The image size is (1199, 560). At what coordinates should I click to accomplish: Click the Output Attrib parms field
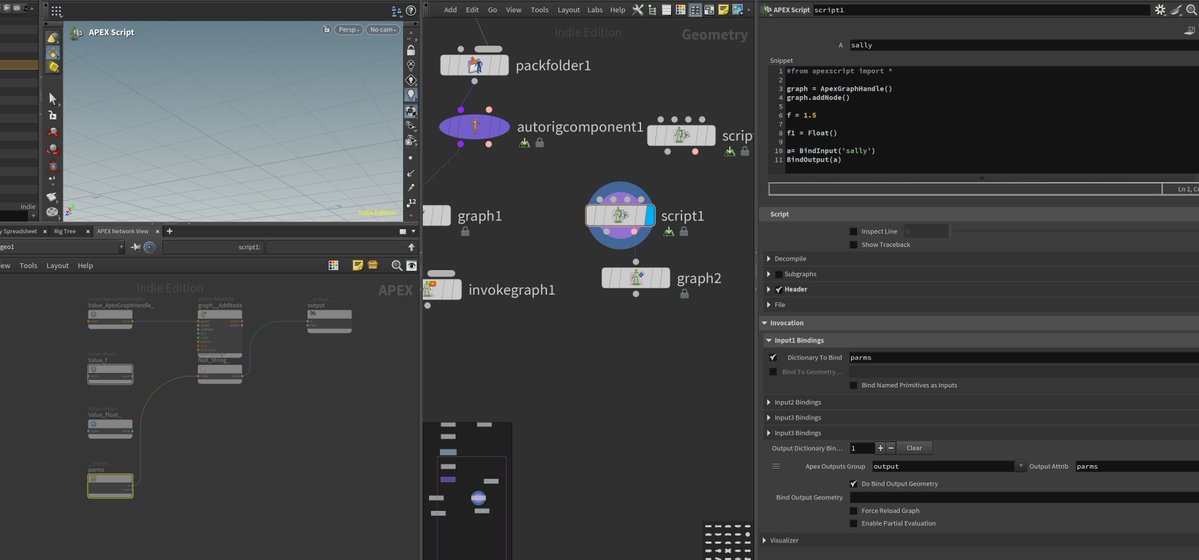coord(1136,466)
